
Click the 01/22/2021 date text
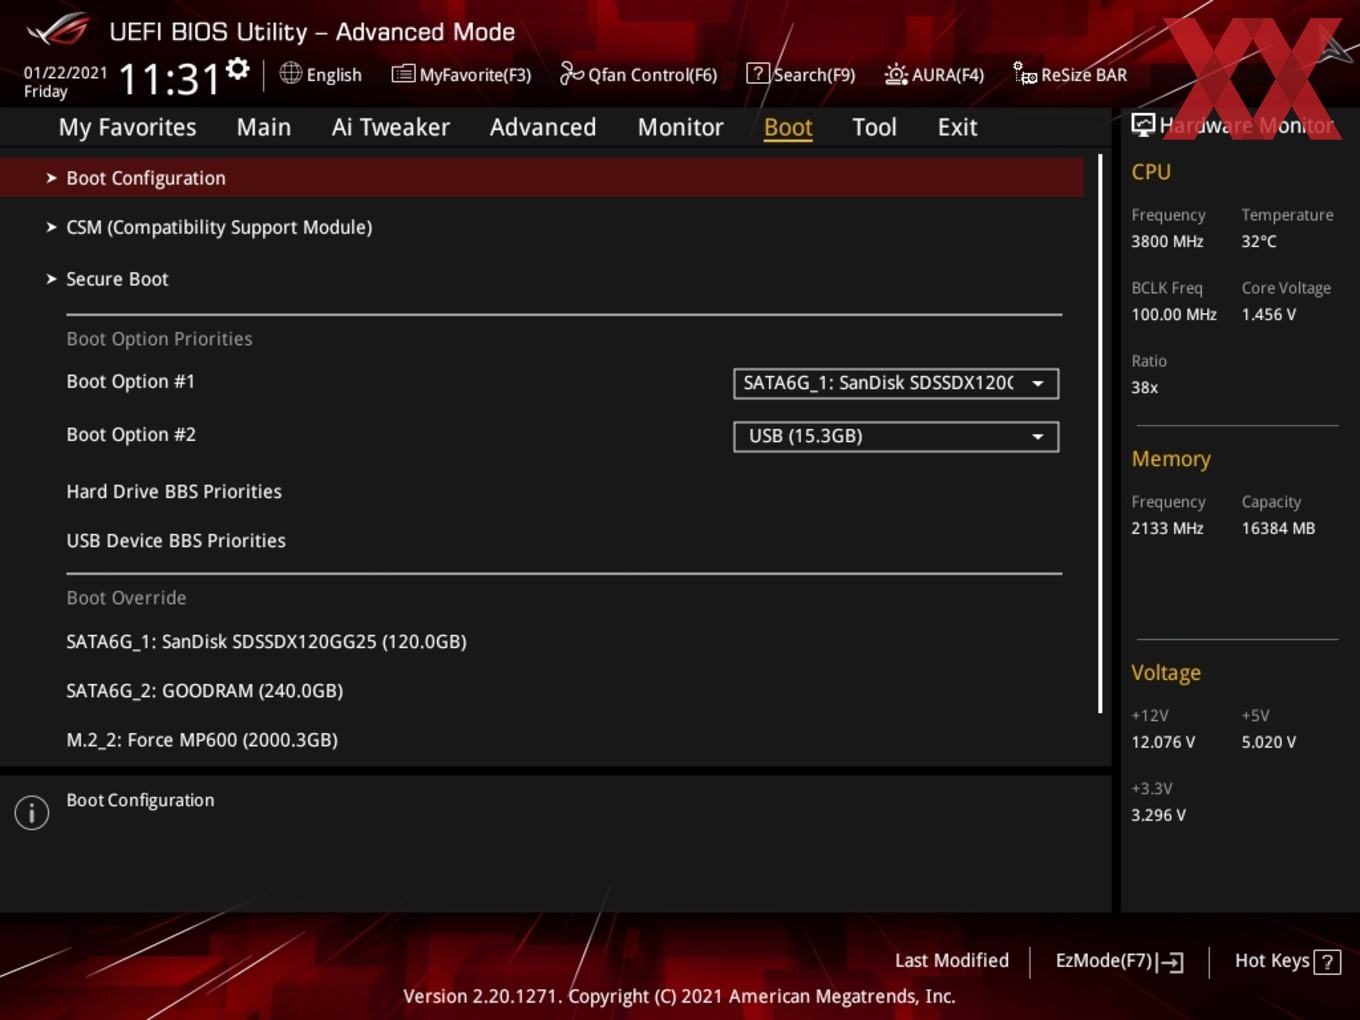pyautogui.click(x=65, y=72)
